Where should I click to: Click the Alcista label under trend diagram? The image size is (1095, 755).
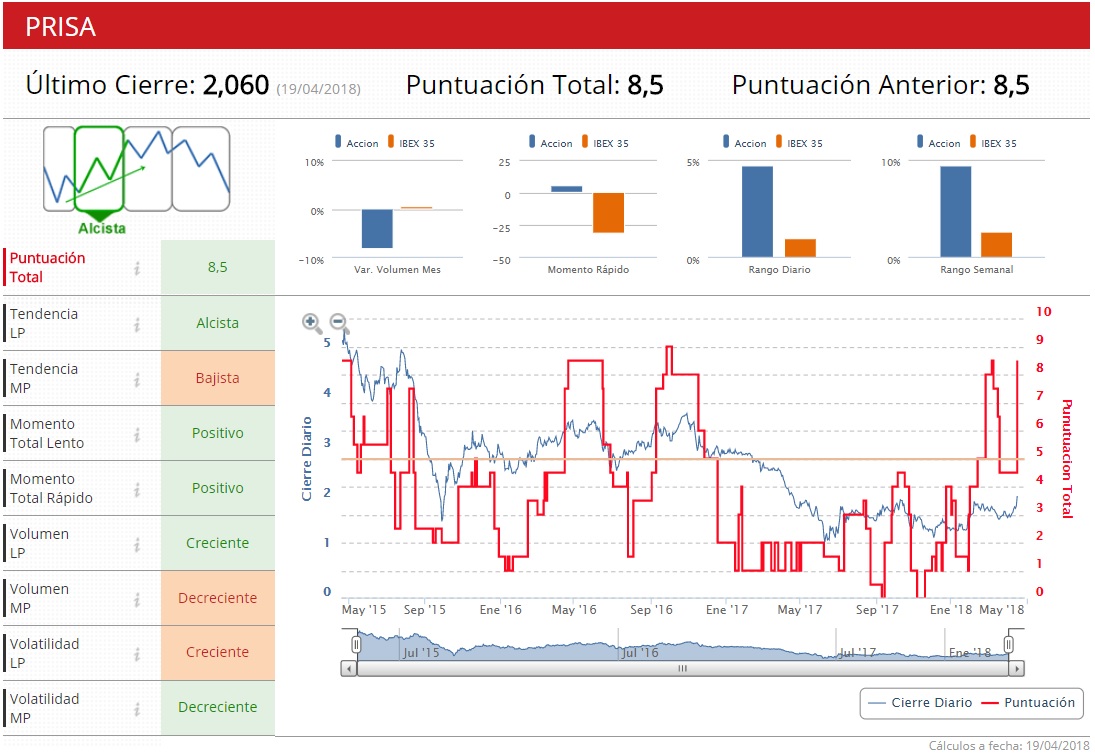(102, 228)
